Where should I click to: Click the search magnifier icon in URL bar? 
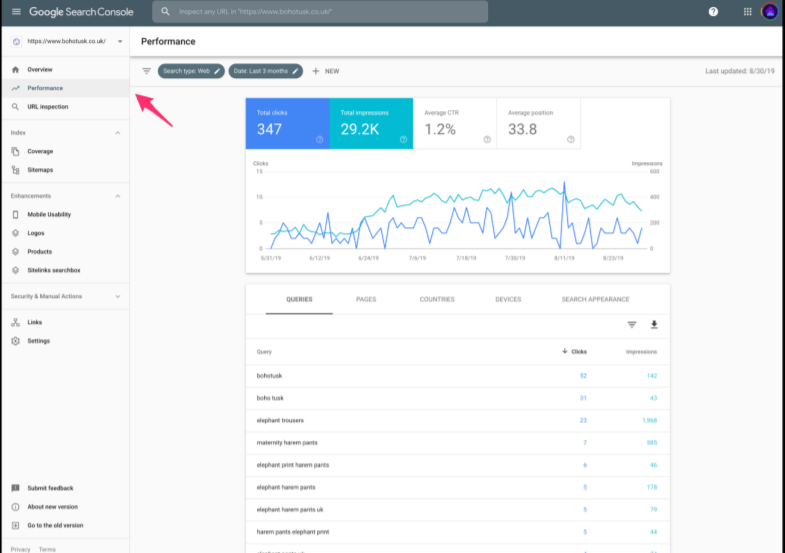pos(165,12)
